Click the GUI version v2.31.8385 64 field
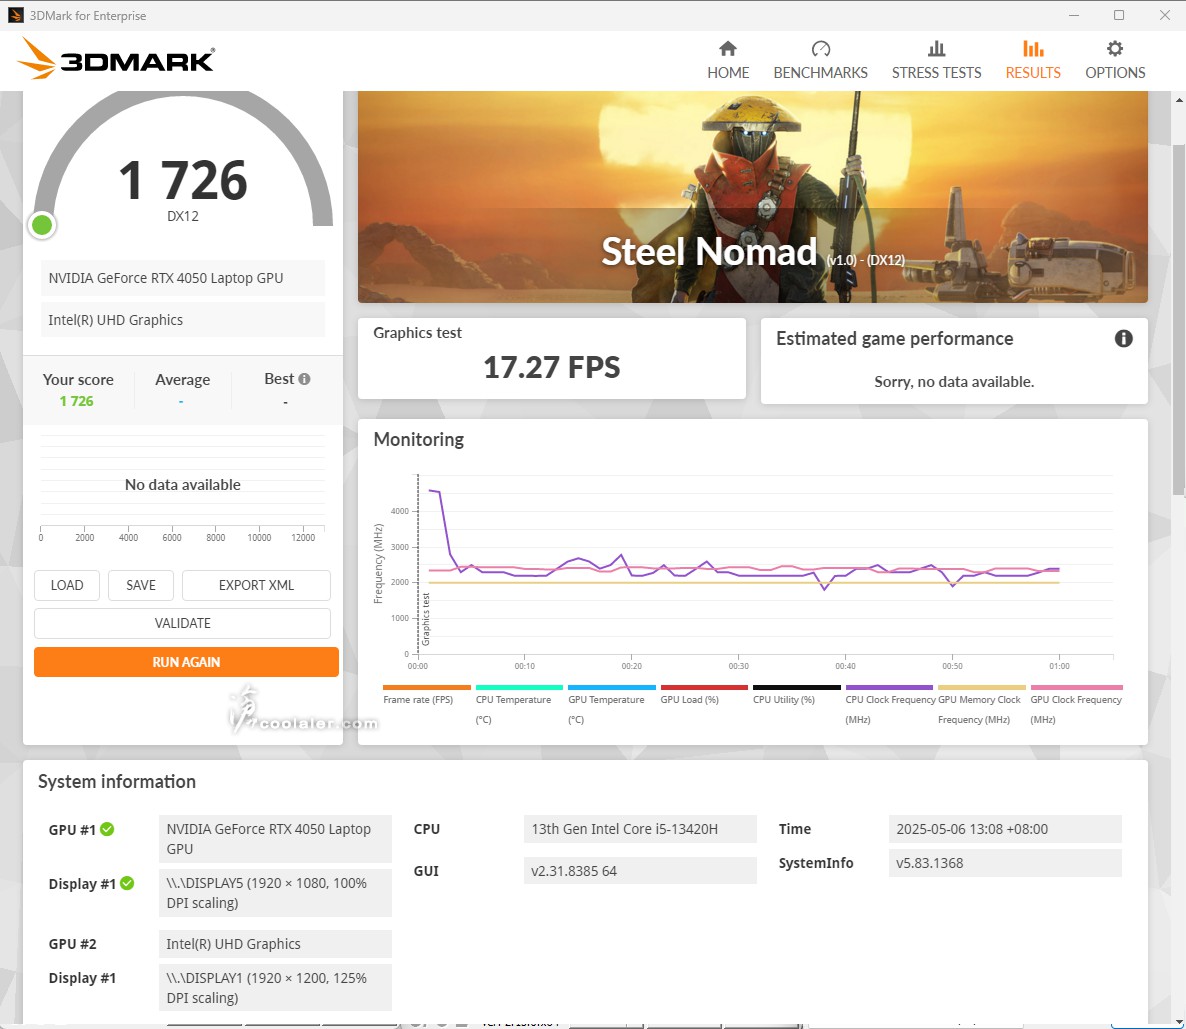 640,871
